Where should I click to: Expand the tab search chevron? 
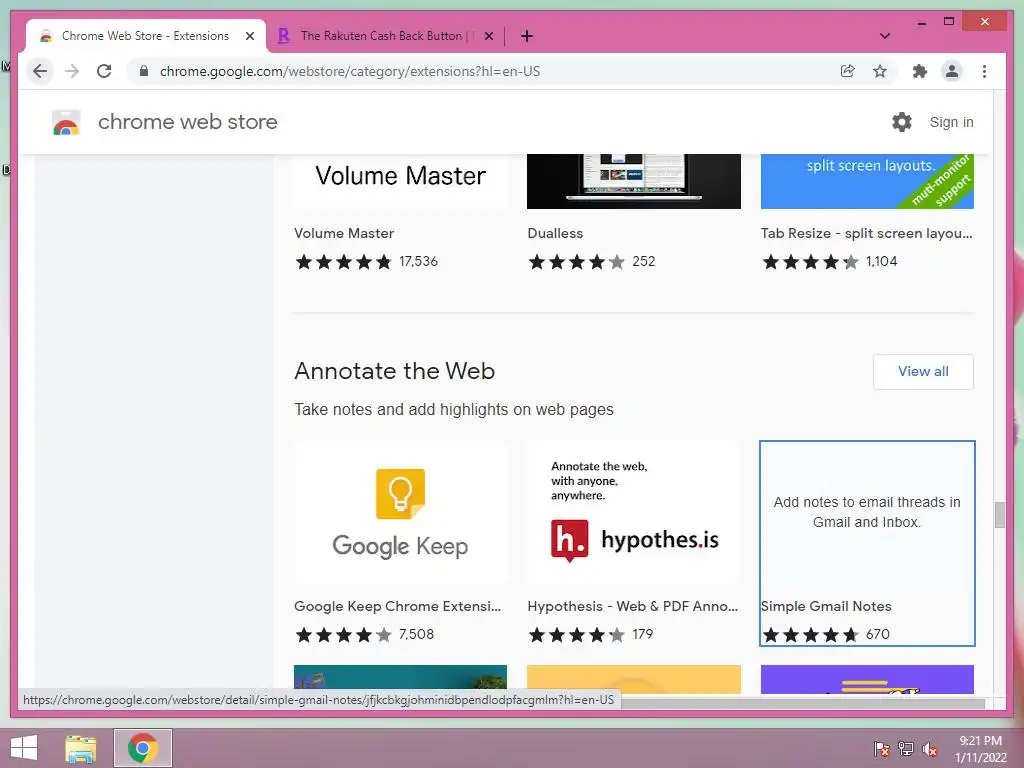(885, 36)
